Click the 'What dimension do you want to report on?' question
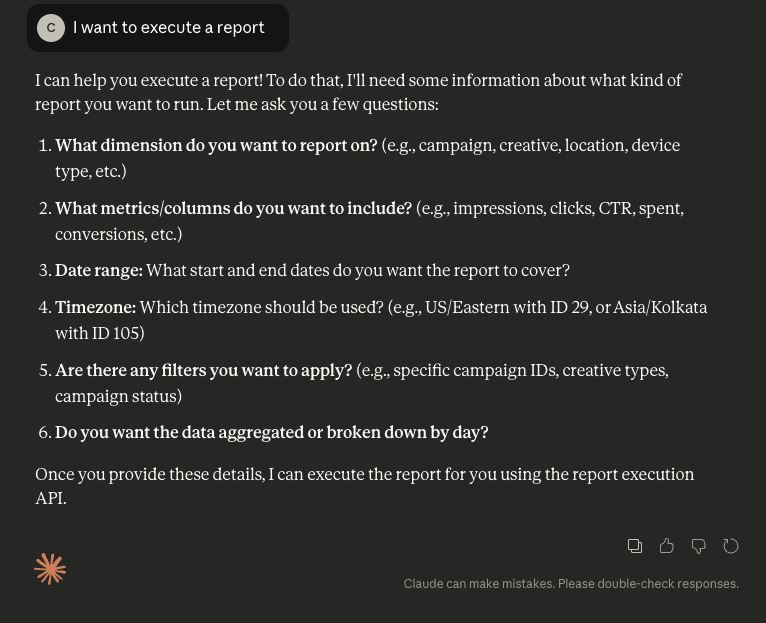This screenshot has width=766, height=623. pyautogui.click(x=216, y=146)
